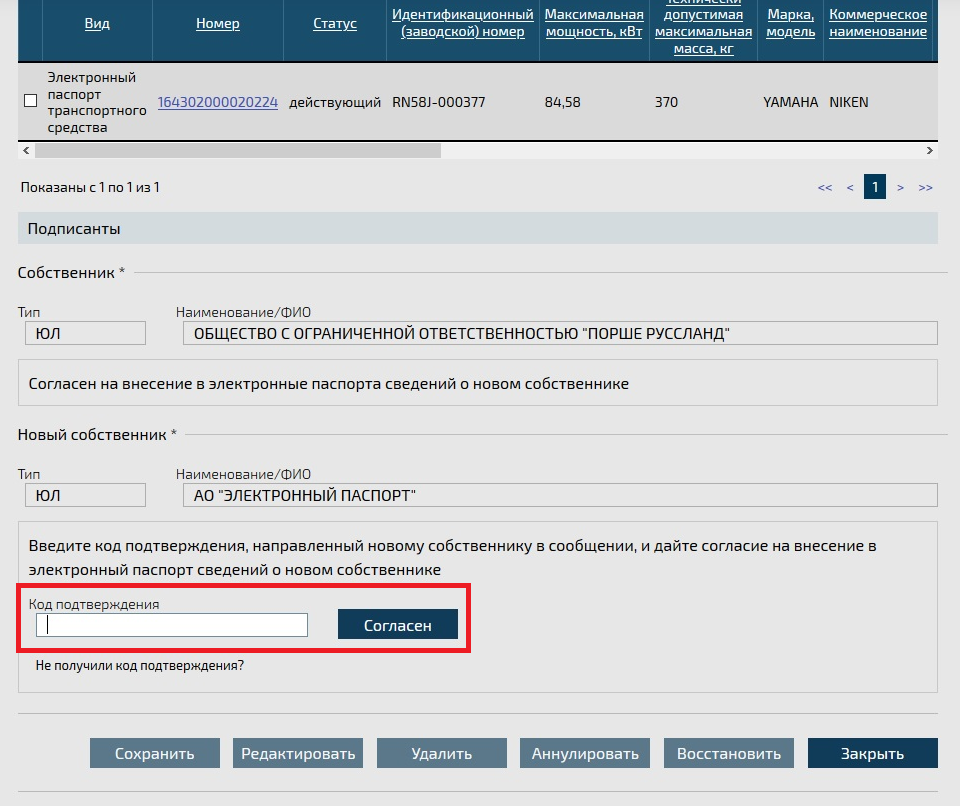Click the Сохранить button
Screen dimensions: 960x806
pyautogui.click(x=154, y=753)
